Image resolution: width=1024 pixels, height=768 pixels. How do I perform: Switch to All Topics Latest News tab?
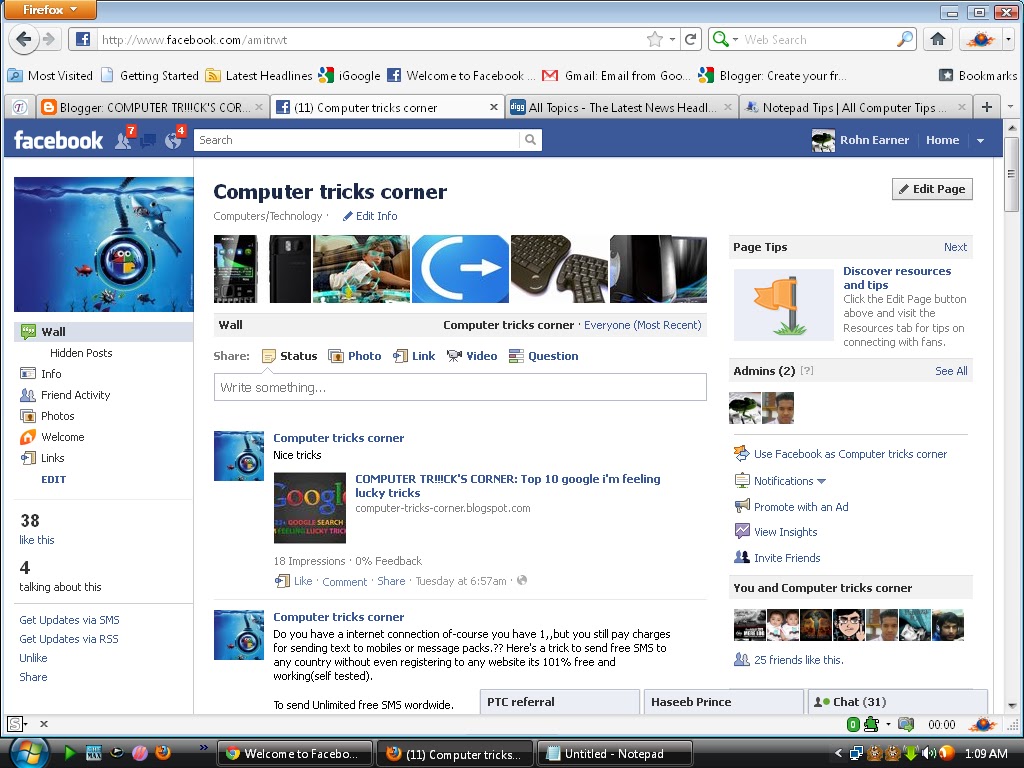pyautogui.click(x=620, y=107)
